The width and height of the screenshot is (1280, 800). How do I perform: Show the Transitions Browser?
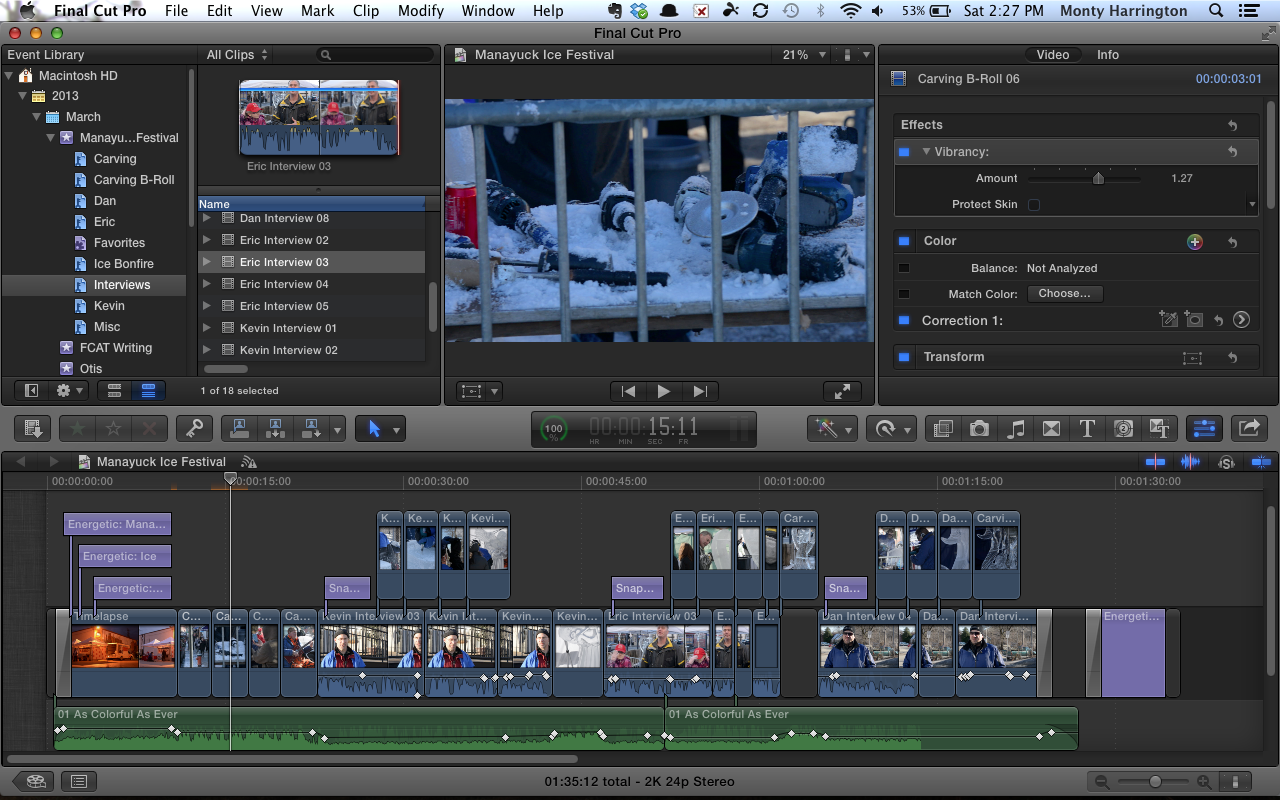click(1051, 429)
